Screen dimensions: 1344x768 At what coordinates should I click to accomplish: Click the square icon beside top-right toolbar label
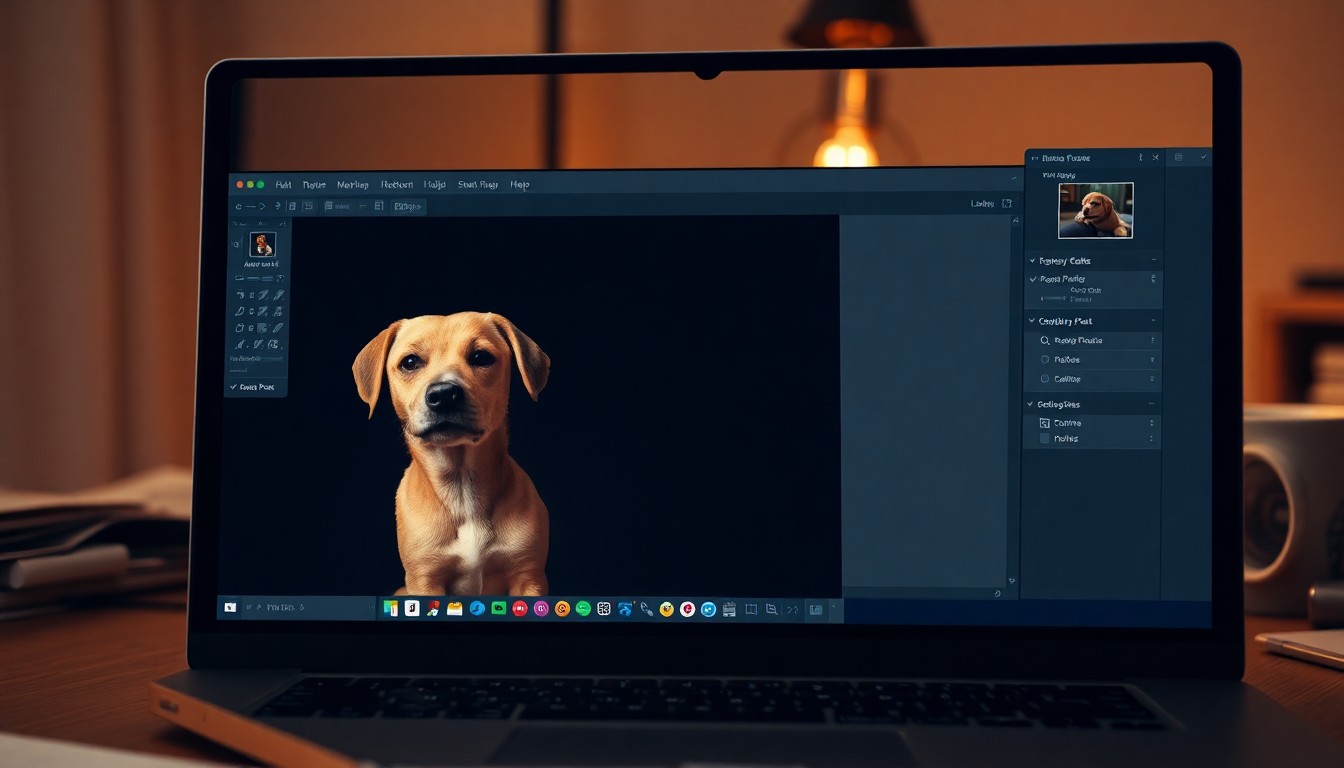pyautogui.click(x=1007, y=204)
